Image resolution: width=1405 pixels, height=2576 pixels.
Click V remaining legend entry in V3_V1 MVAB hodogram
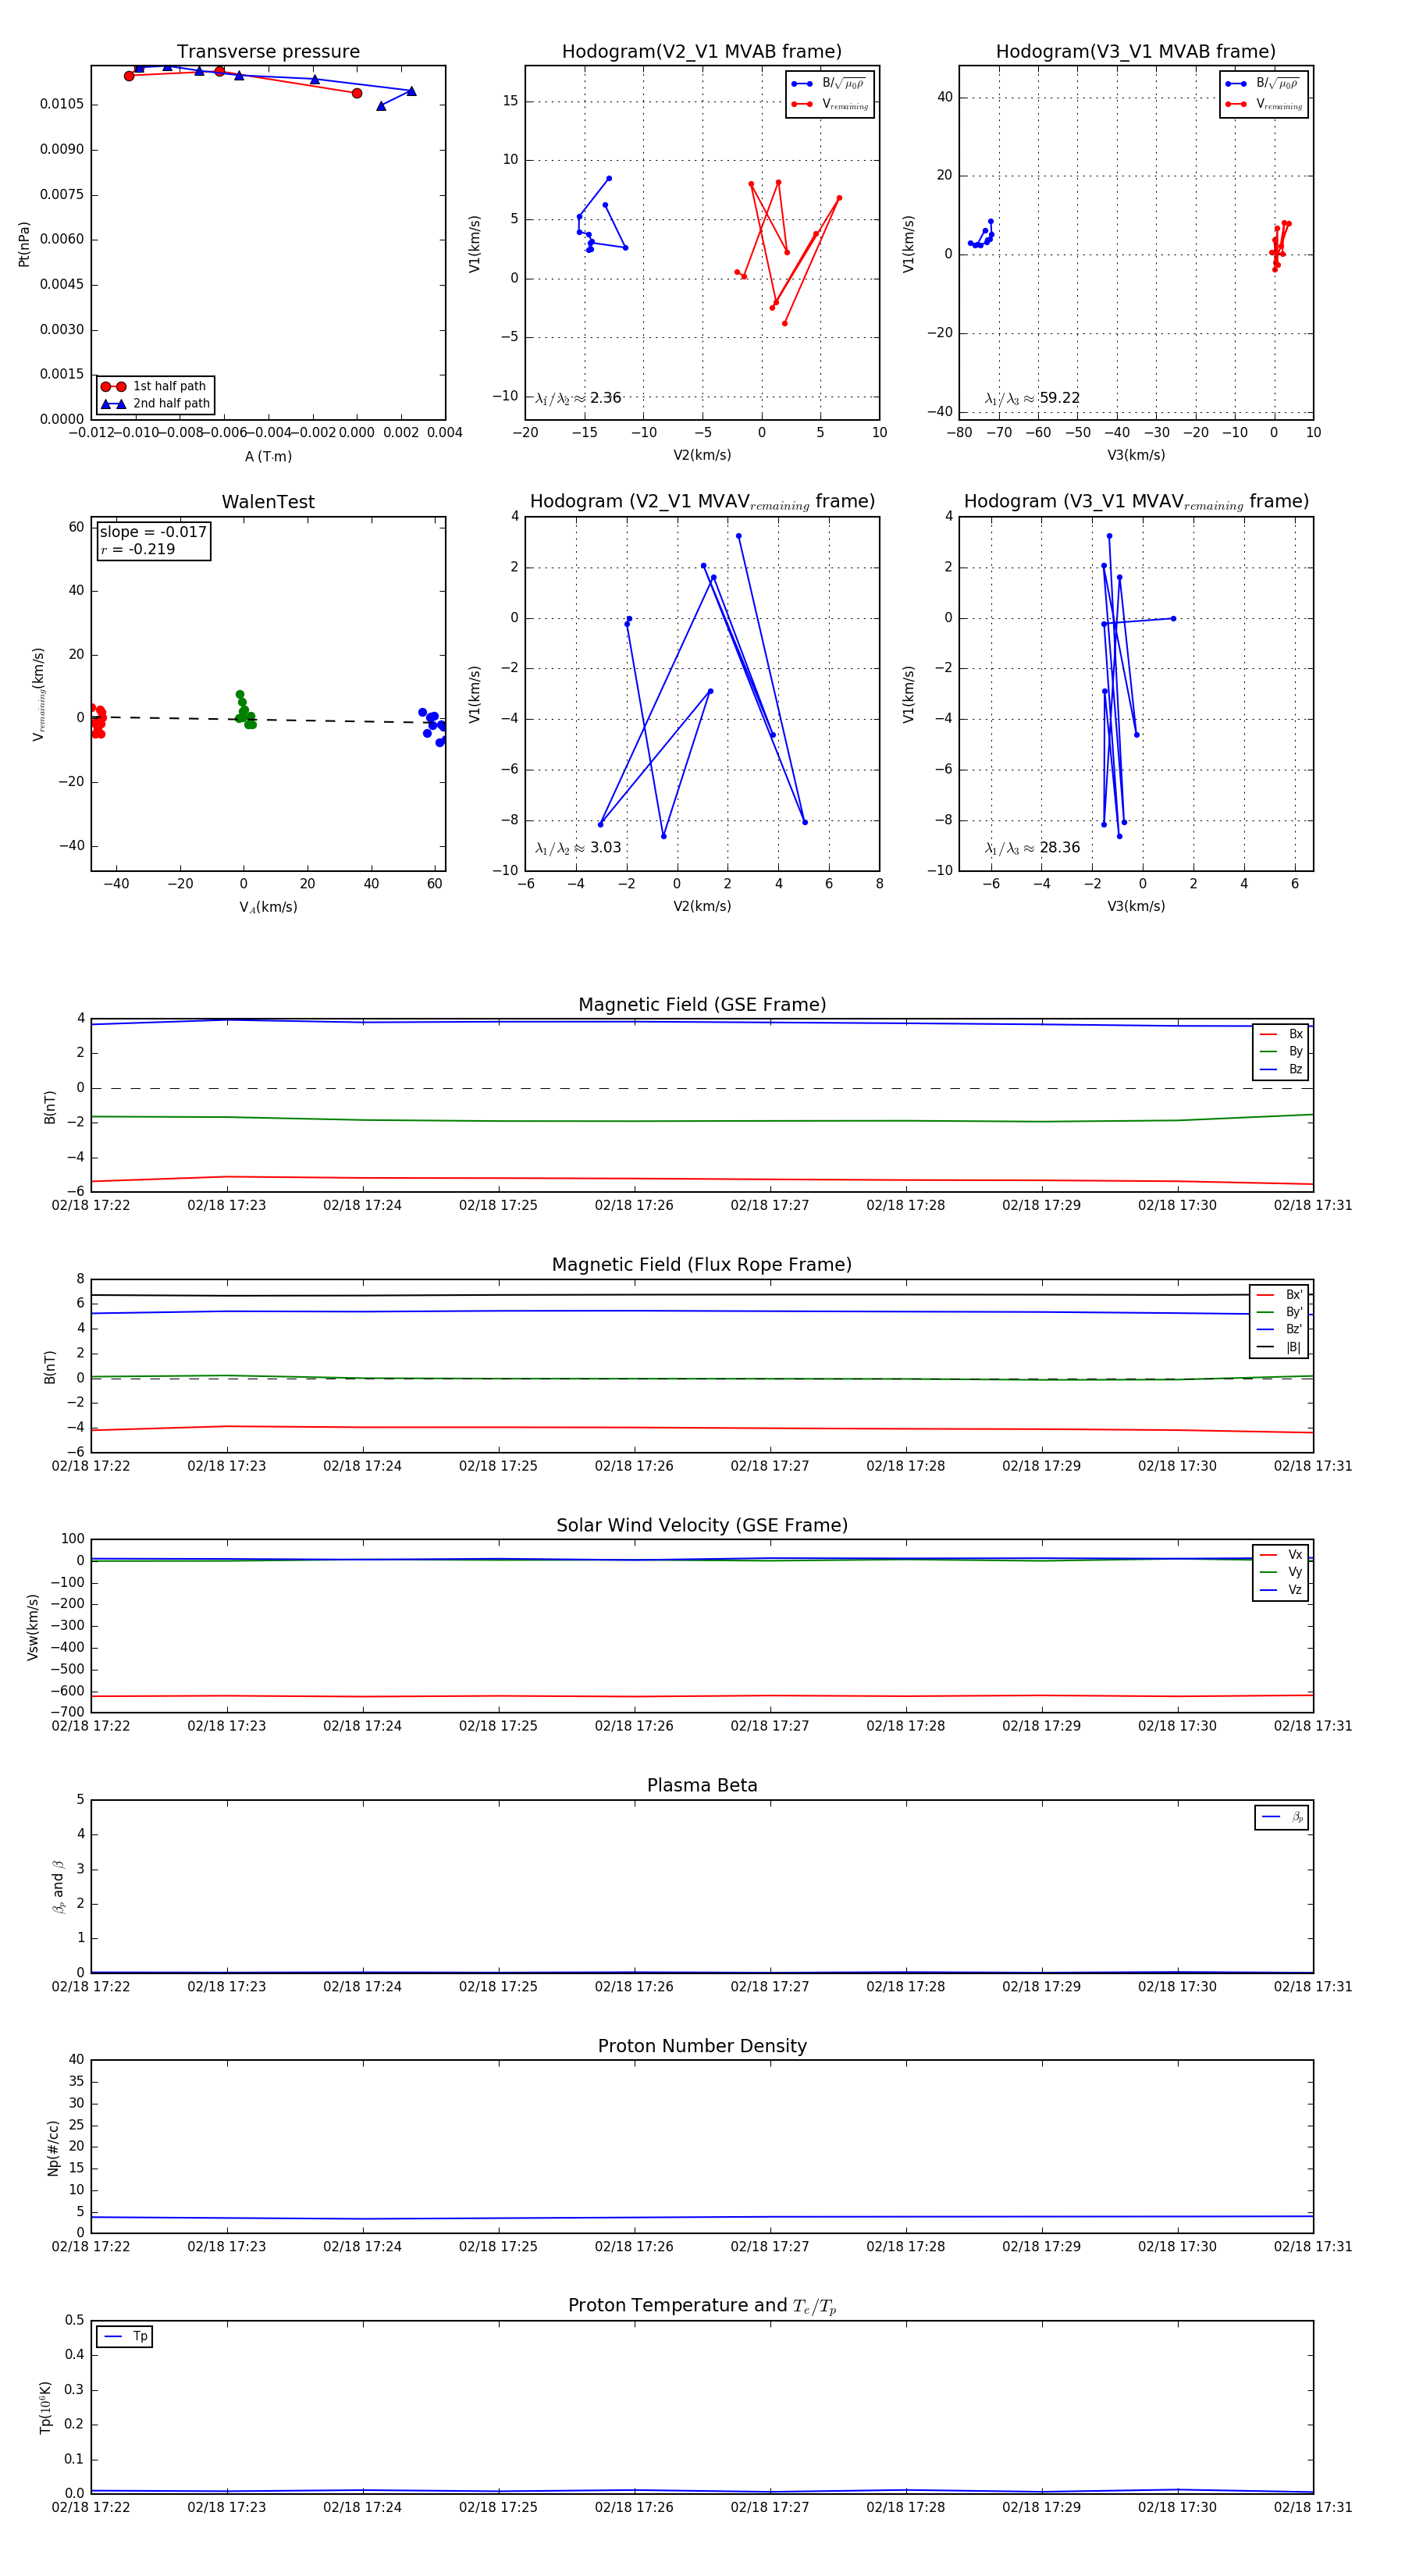click(x=1263, y=104)
